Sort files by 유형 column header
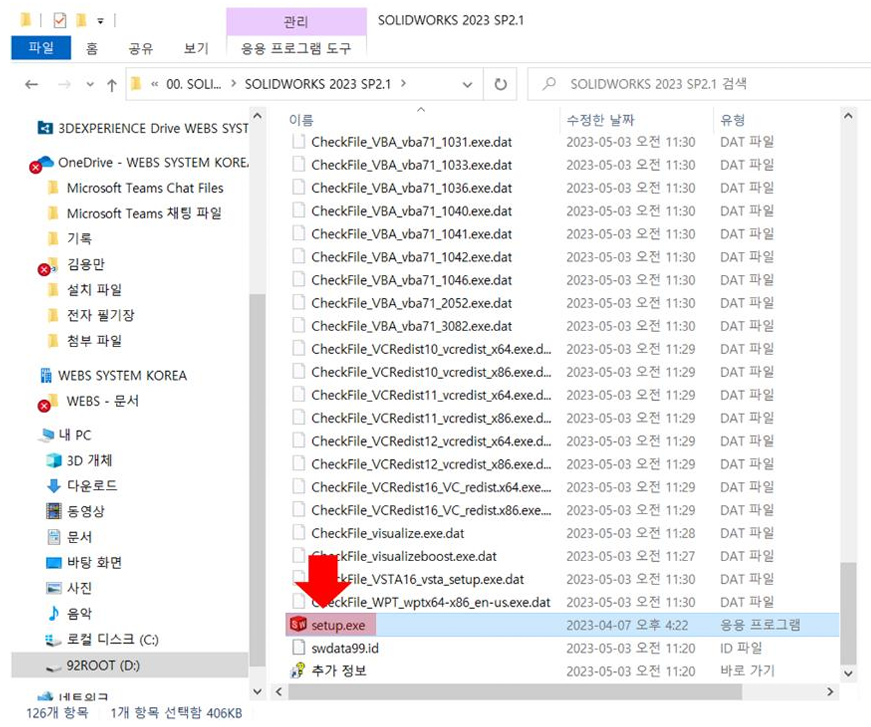871x727 pixels. (732, 119)
